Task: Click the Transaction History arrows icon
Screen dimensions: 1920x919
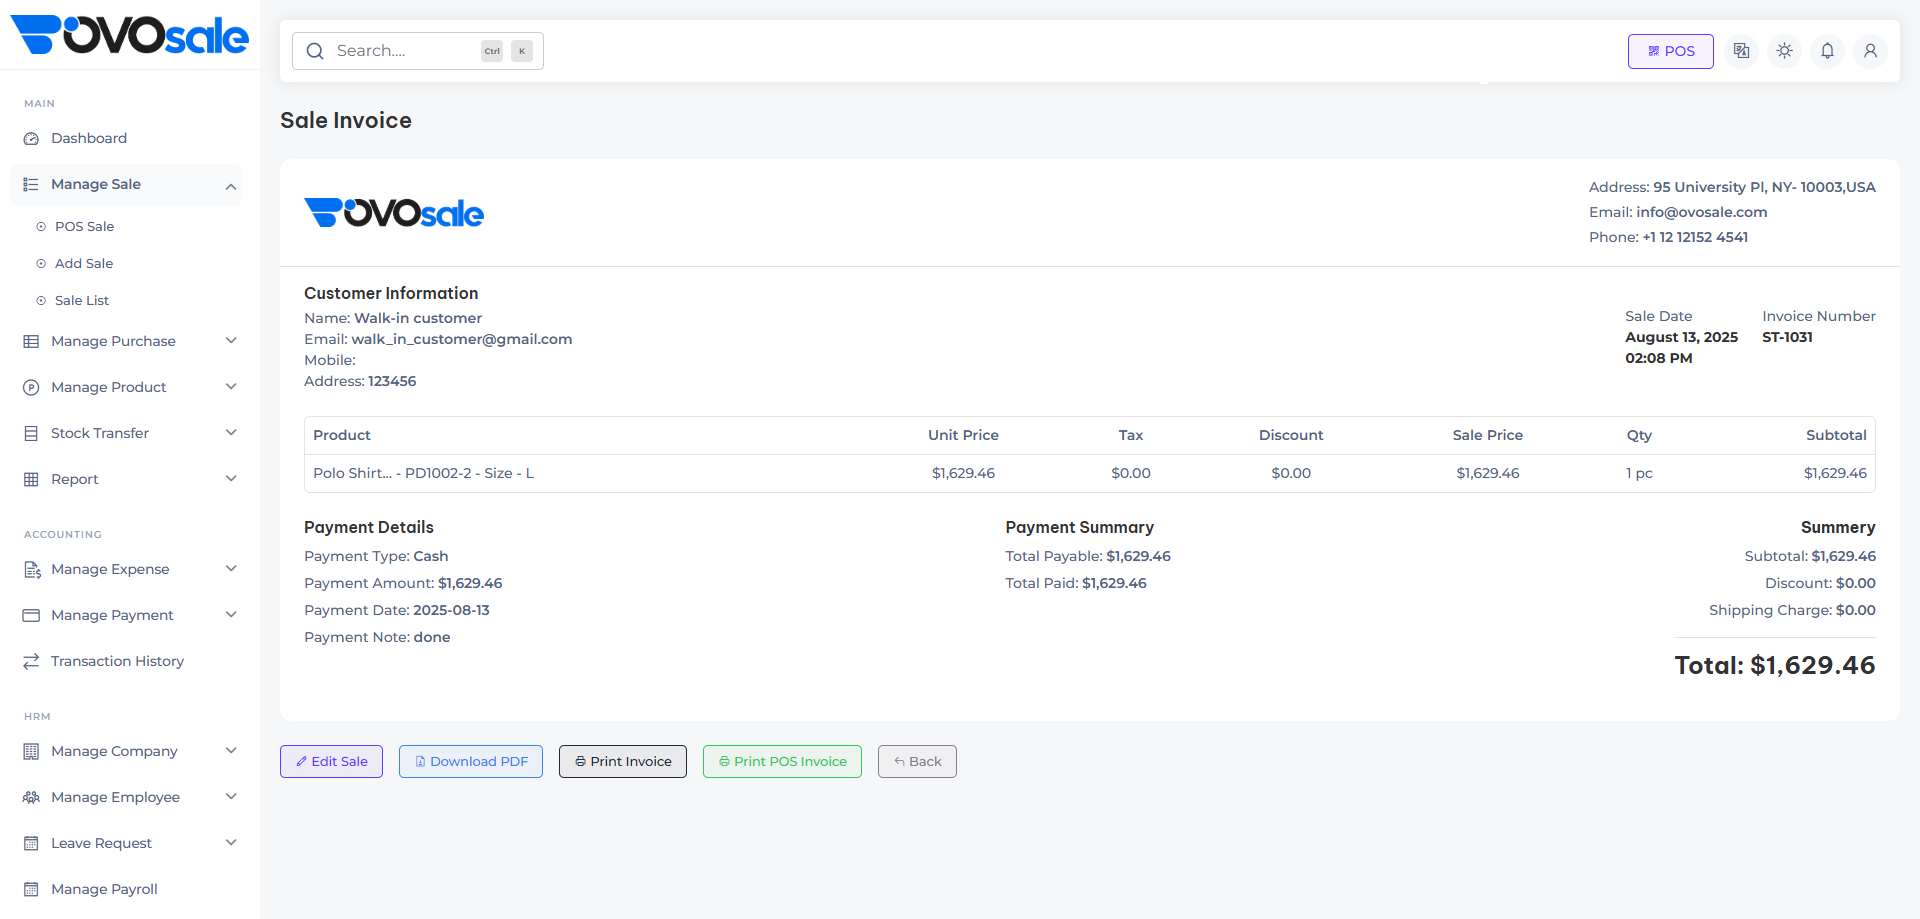Action: [x=31, y=662]
